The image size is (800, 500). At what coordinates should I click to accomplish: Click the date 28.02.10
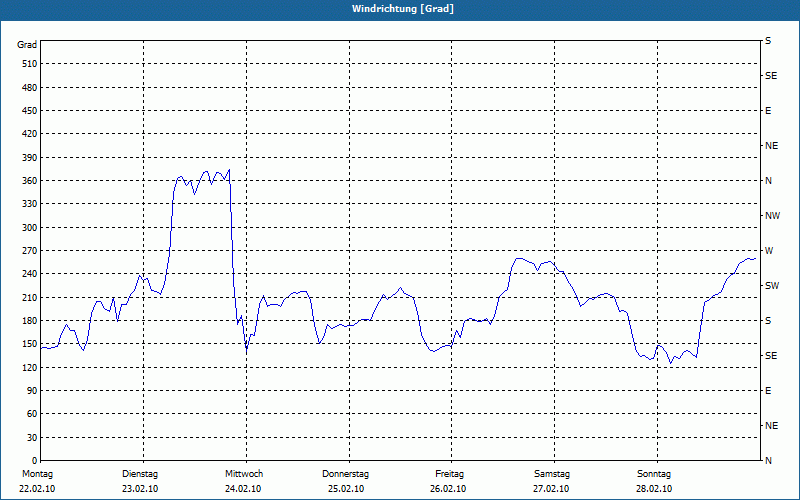(x=654, y=489)
